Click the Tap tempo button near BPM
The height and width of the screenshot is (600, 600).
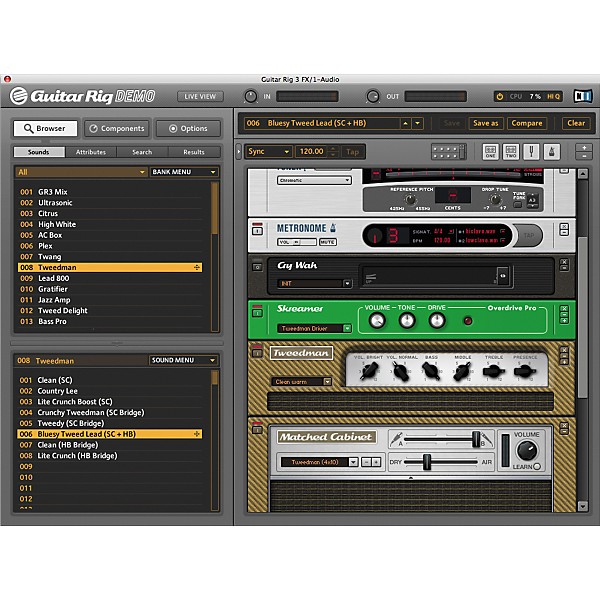(352, 152)
